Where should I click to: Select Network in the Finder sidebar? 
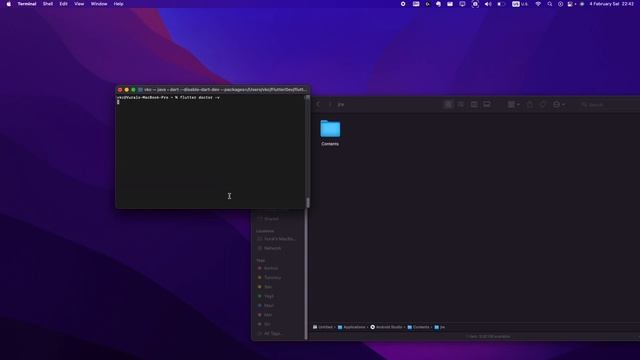[269, 248]
